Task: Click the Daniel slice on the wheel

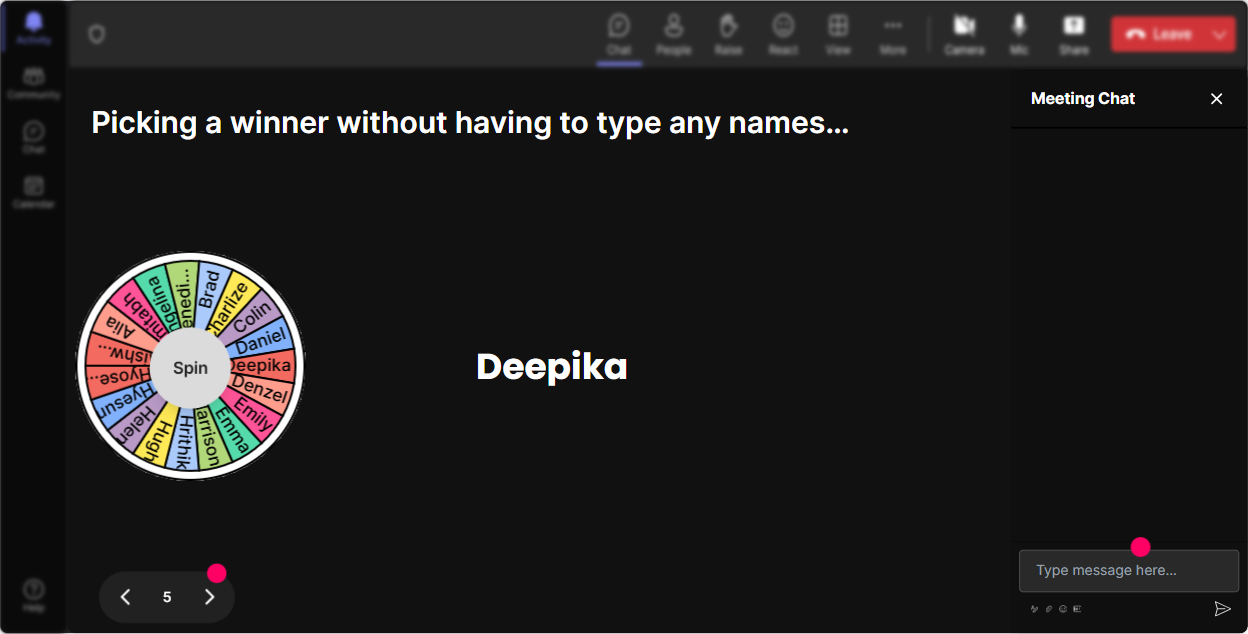Action: [x=259, y=340]
